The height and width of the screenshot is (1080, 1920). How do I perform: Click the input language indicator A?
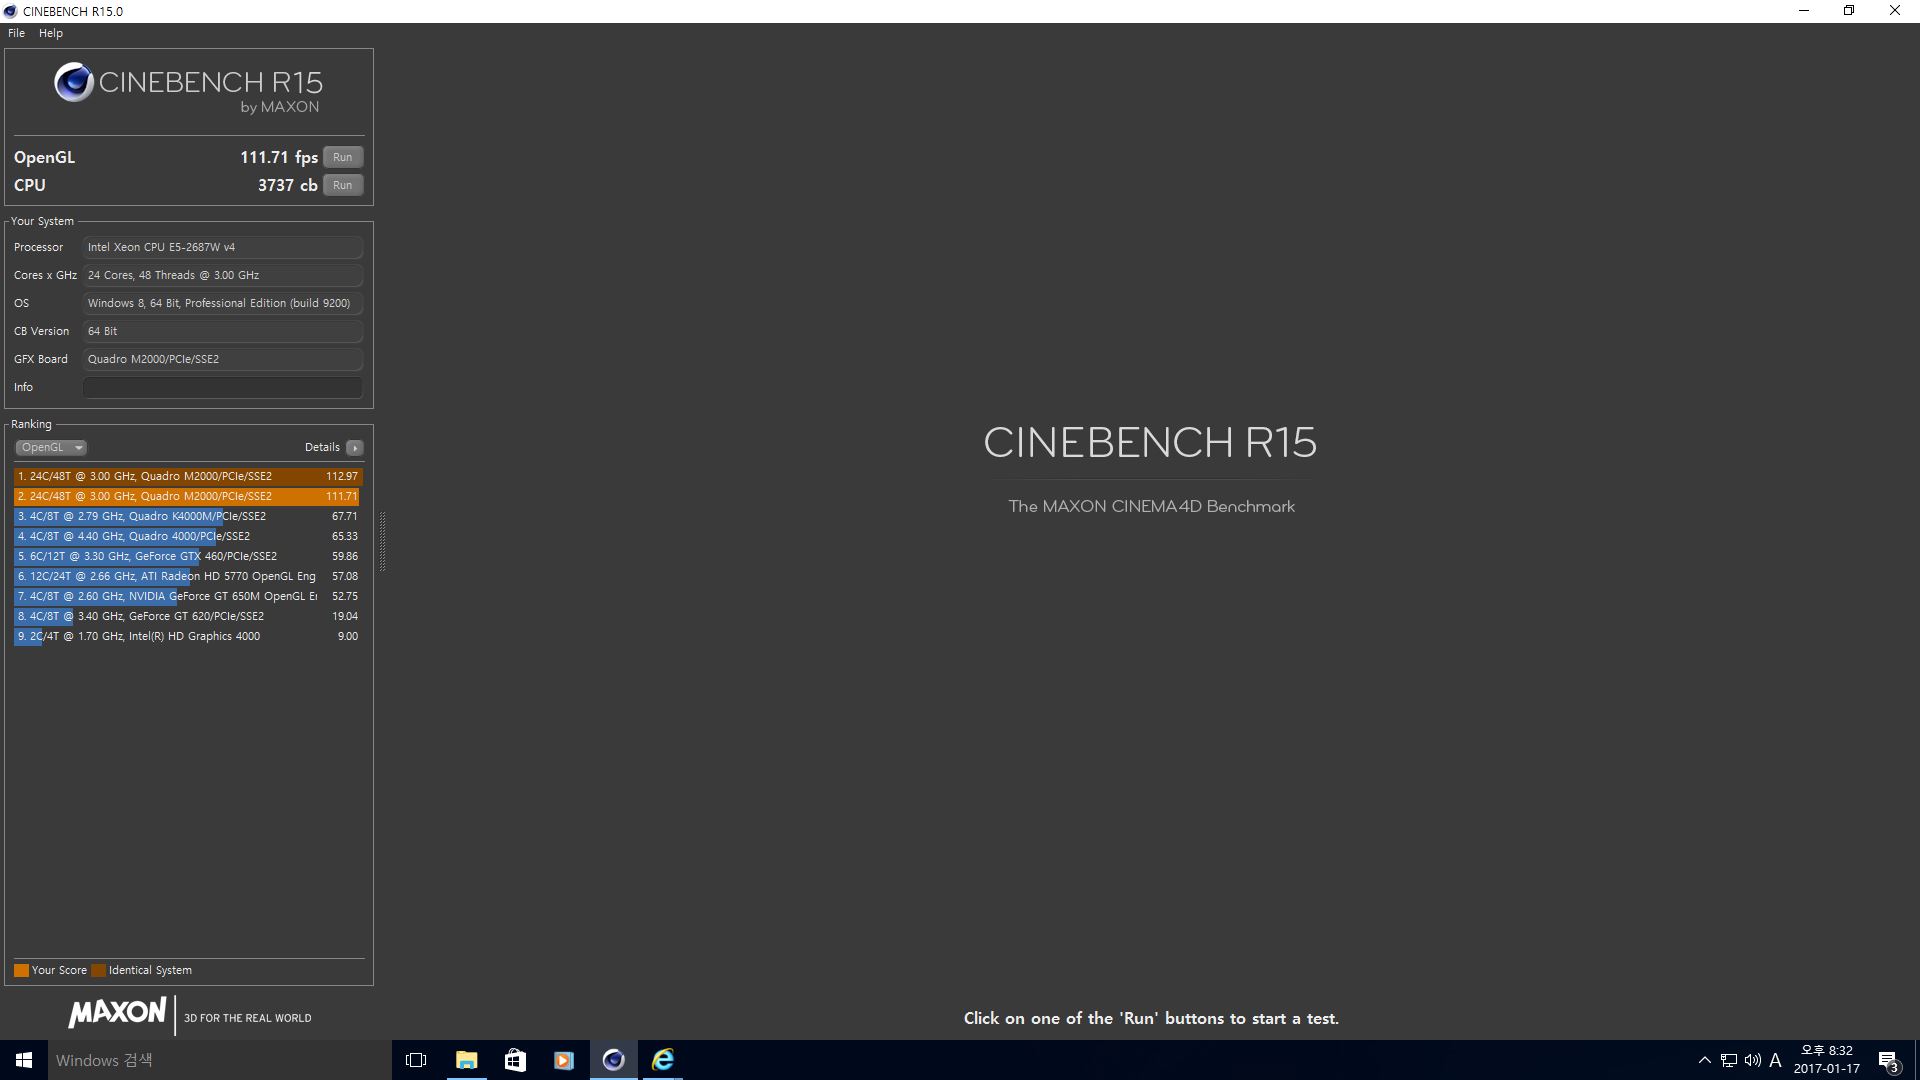pyautogui.click(x=1776, y=1060)
